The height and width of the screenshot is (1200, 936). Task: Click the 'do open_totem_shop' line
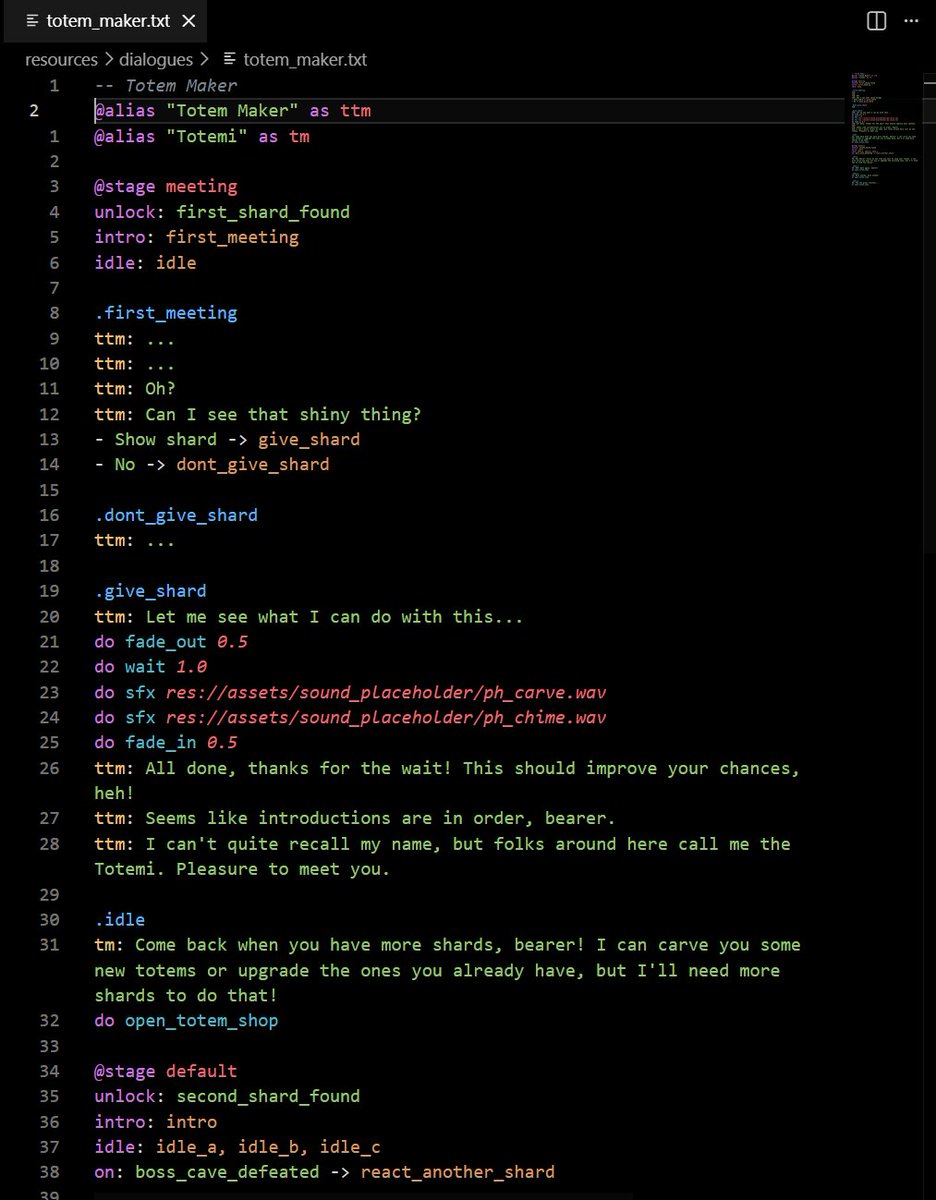[x=187, y=1021]
